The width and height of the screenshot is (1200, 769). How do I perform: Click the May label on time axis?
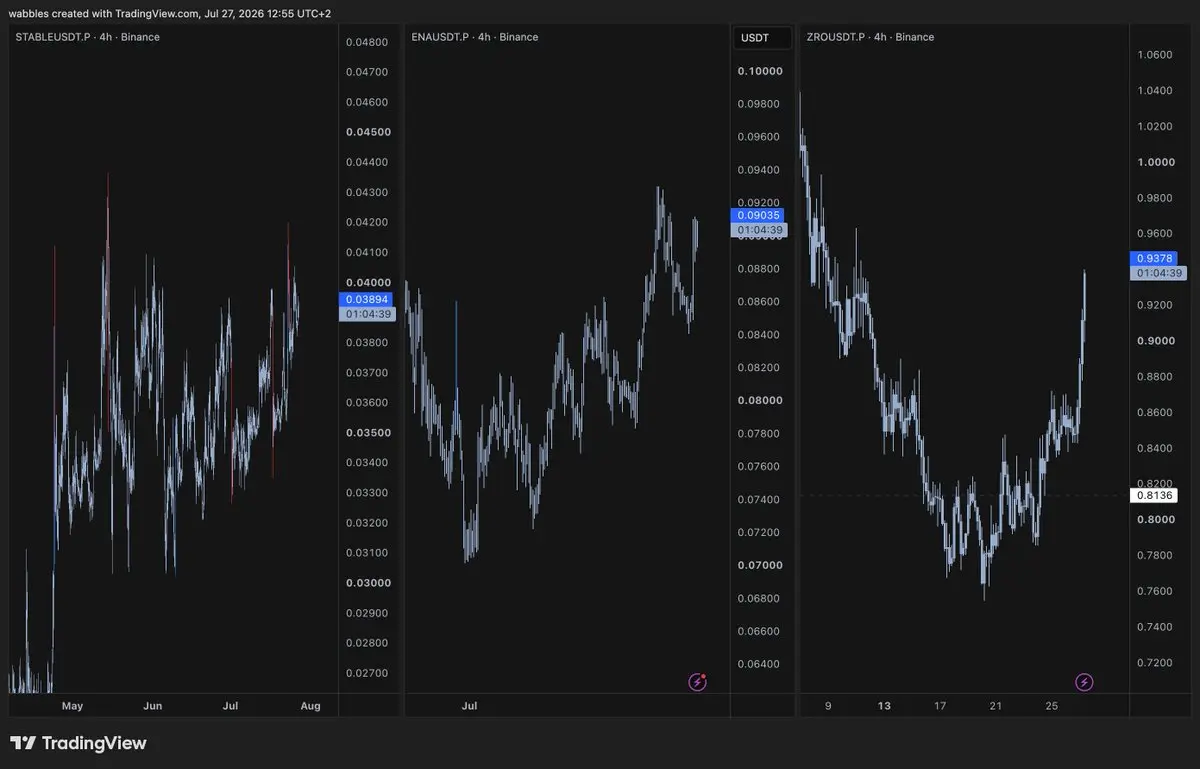[x=72, y=706]
